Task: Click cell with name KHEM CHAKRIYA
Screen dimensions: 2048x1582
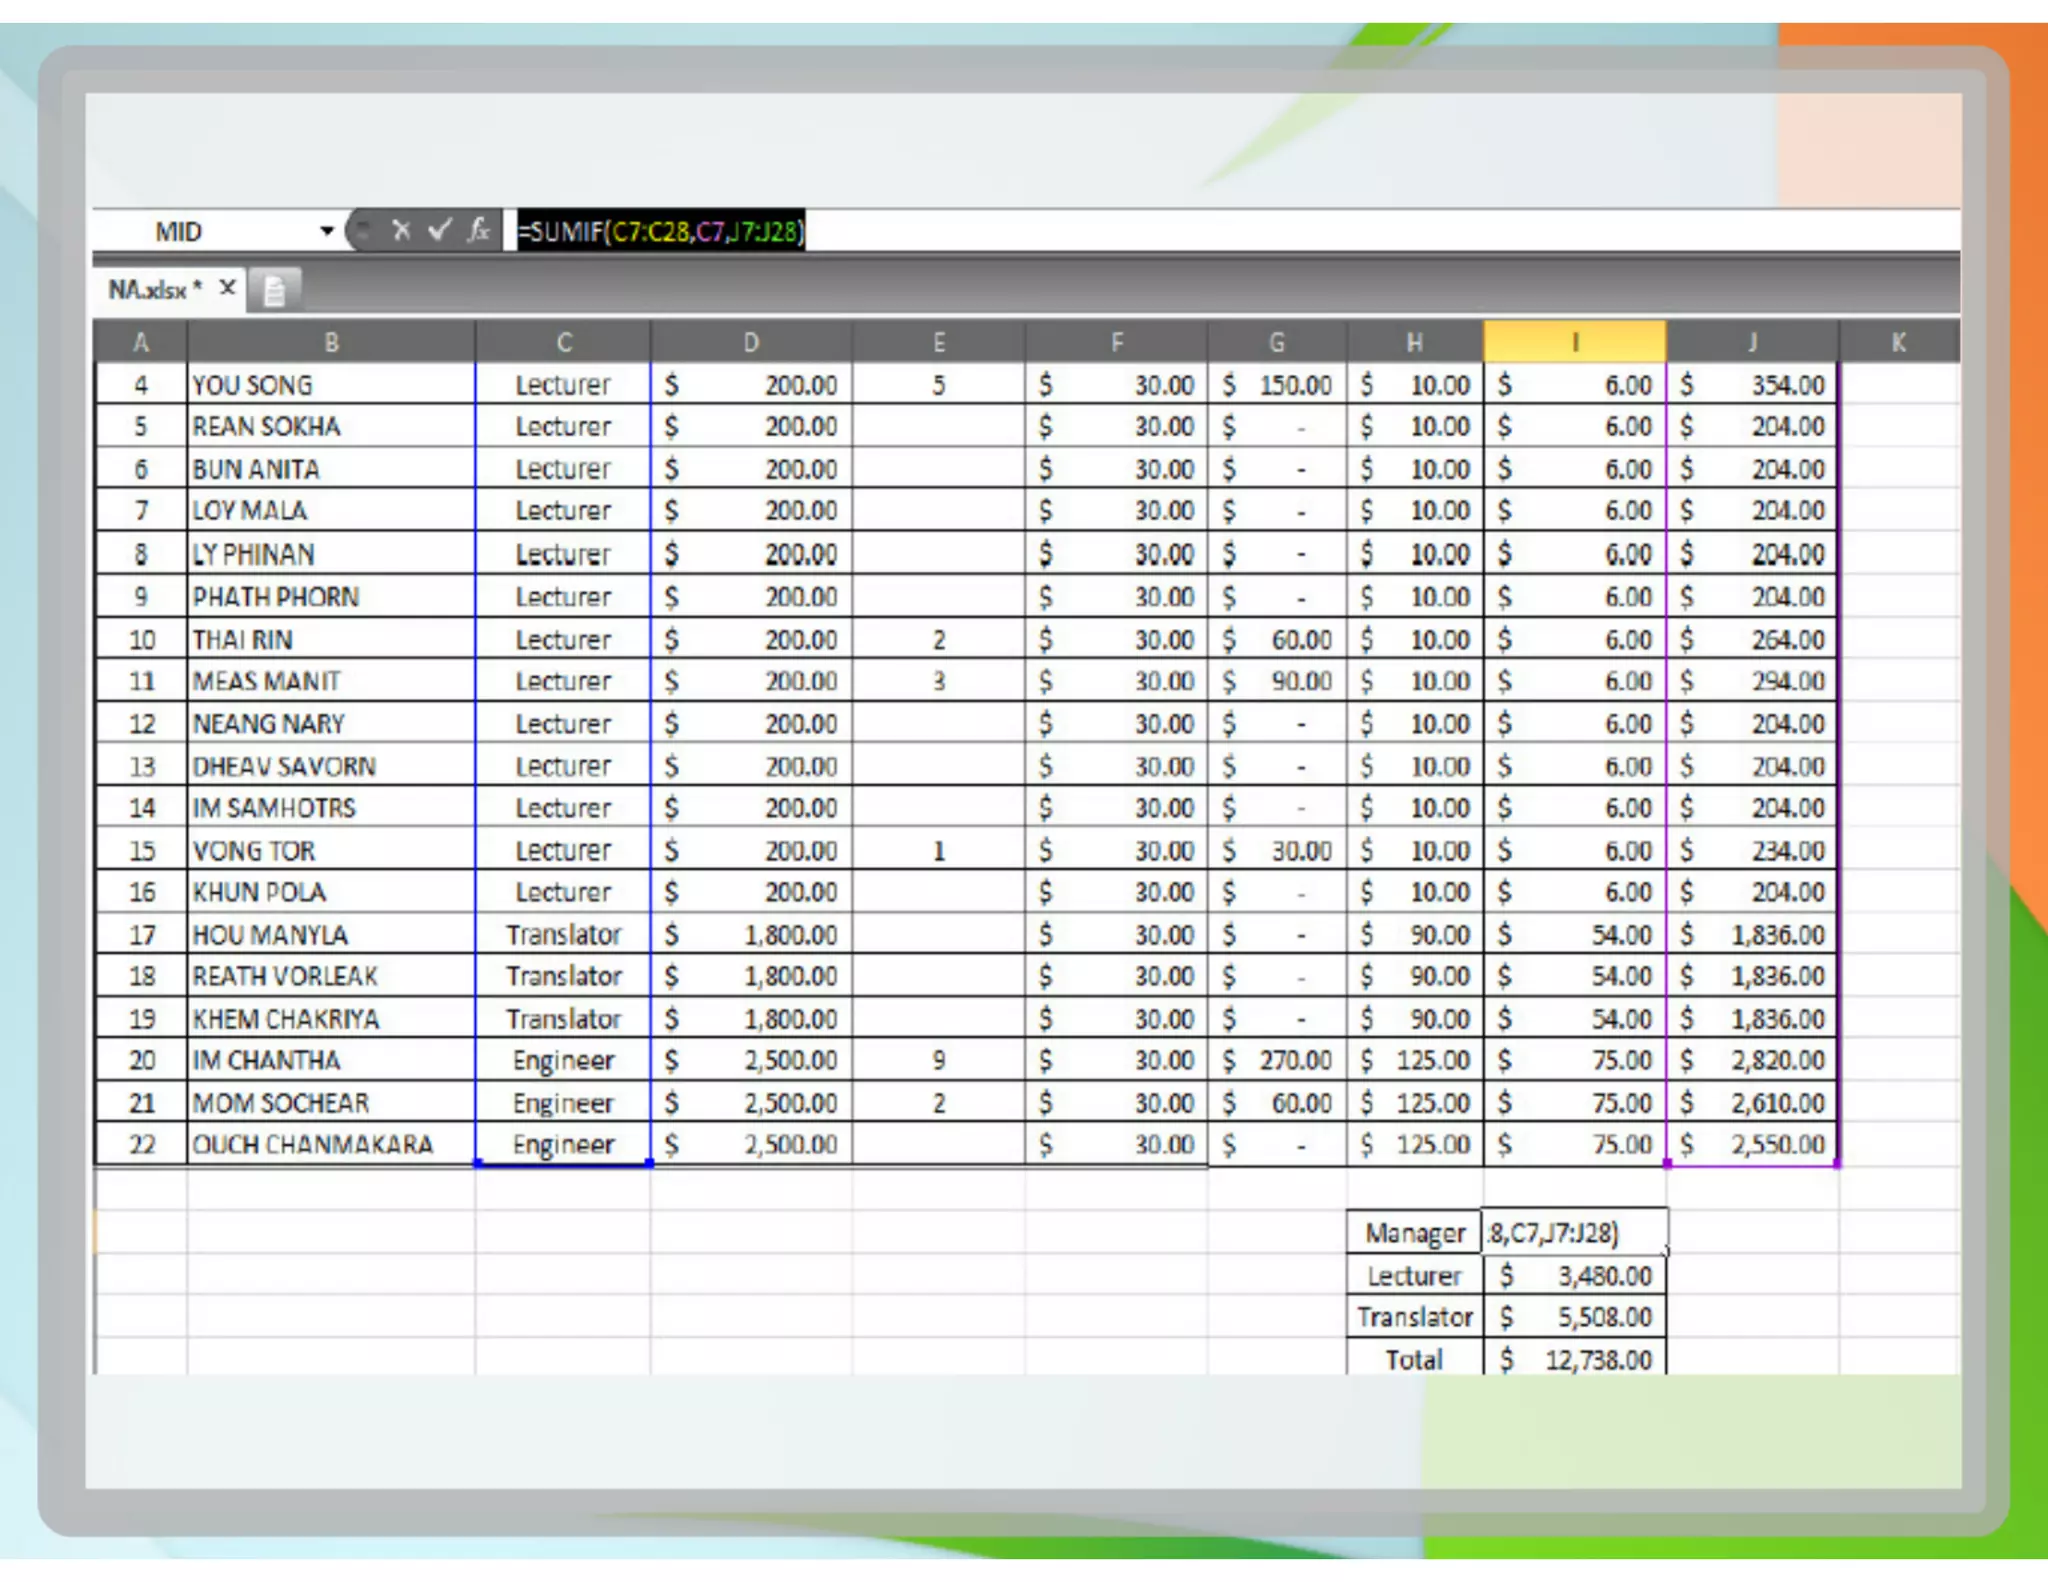Action: [331, 1019]
